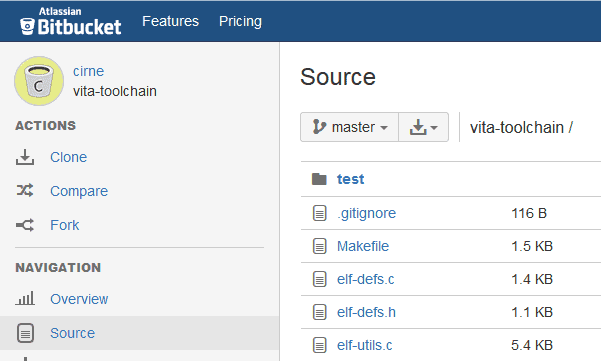The image size is (601, 361).
Task: Click the elf-utils.c file icon
Action: 319,345
